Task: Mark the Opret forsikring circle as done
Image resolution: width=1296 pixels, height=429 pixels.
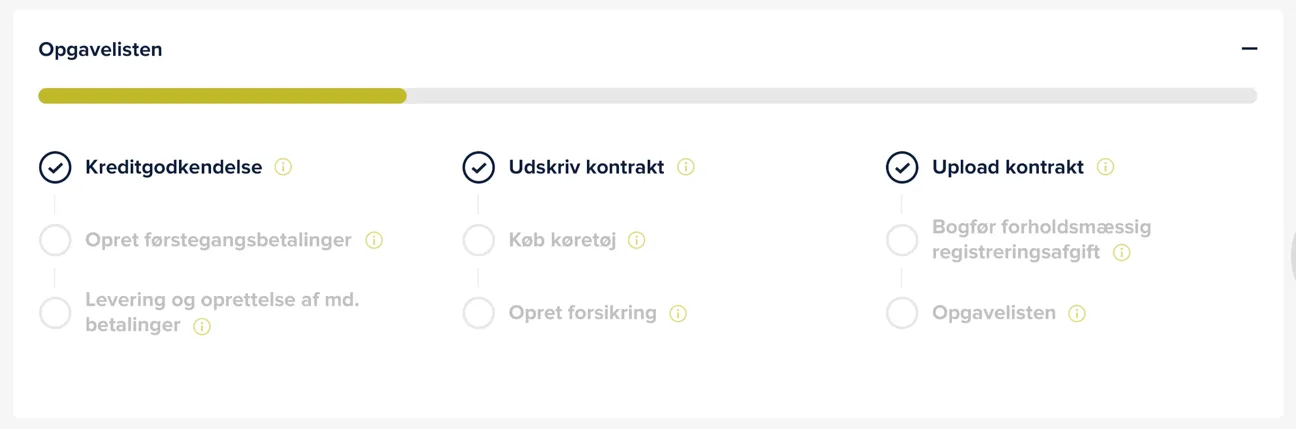Action: tap(479, 313)
